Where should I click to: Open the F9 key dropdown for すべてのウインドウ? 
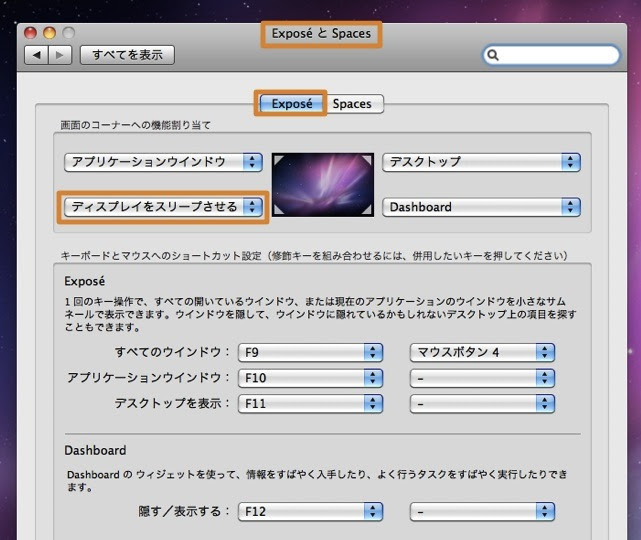[x=310, y=352]
